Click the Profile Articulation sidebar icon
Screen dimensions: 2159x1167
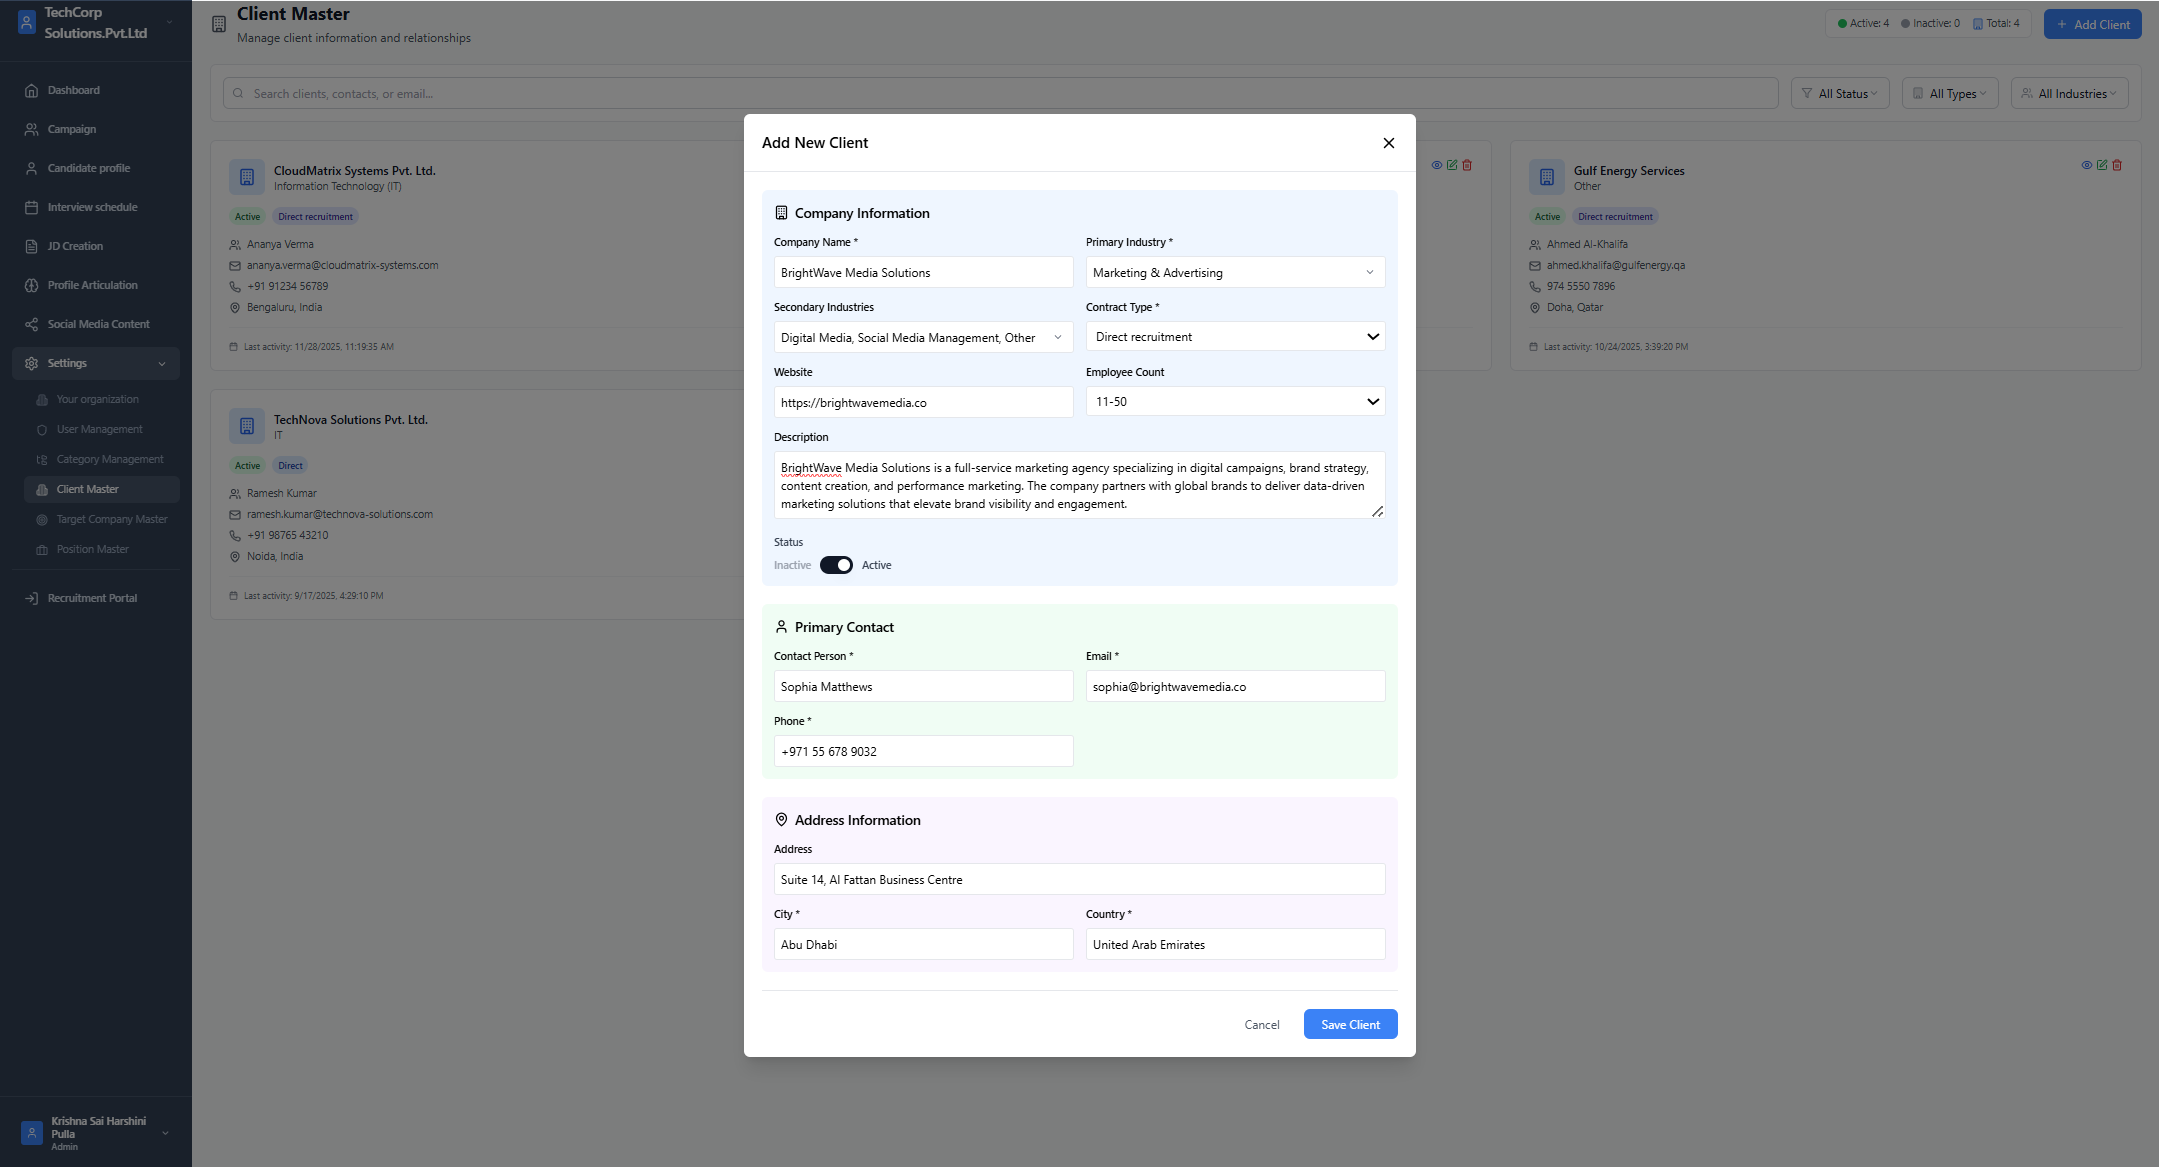31,285
